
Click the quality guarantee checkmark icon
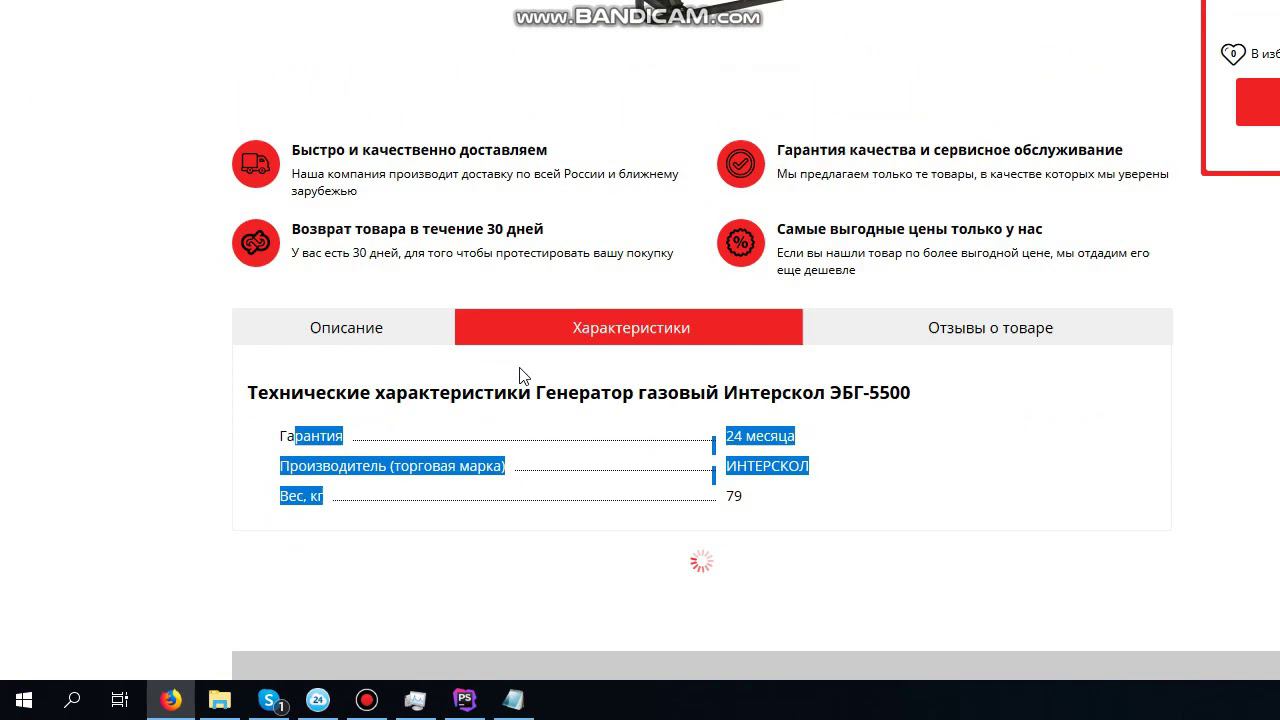coord(741,164)
